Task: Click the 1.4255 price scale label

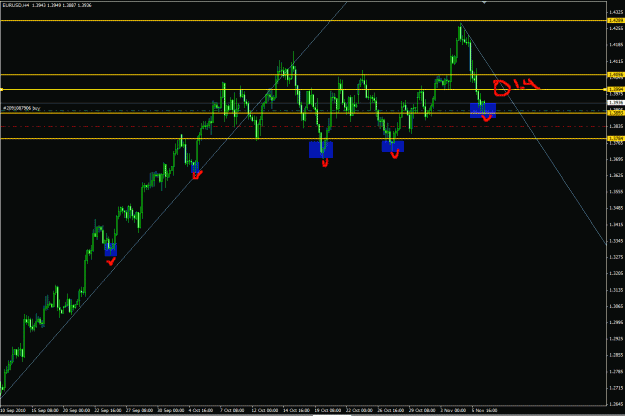Action: pos(616,28)
